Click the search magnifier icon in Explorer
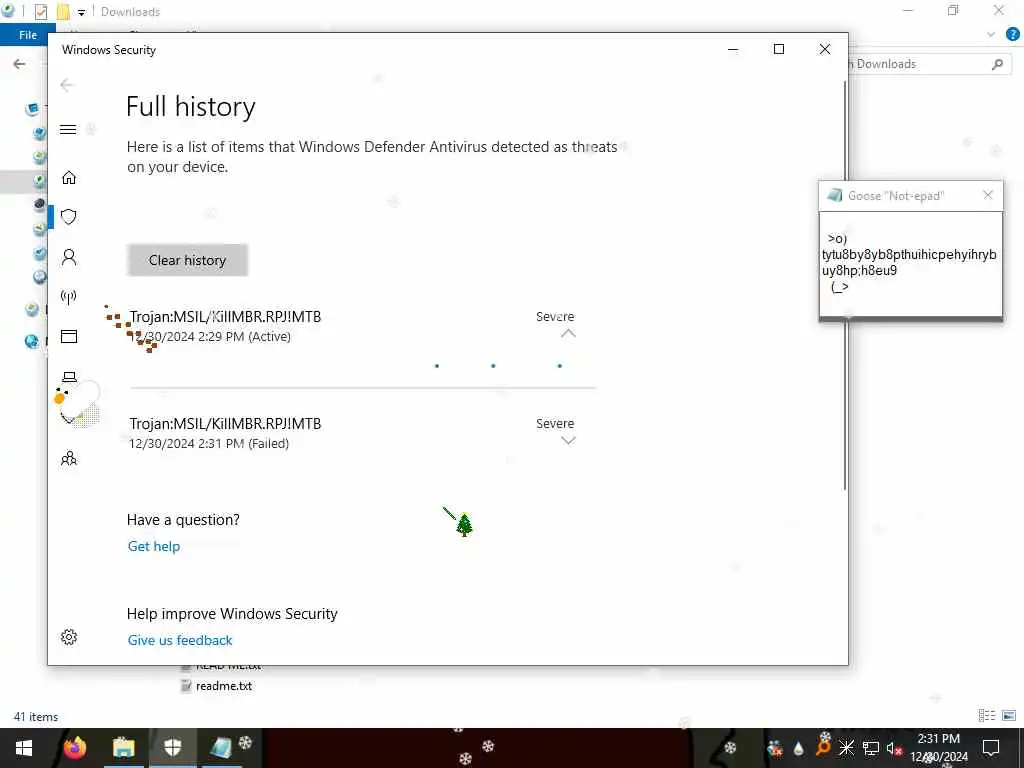 [x=997, y=64]
